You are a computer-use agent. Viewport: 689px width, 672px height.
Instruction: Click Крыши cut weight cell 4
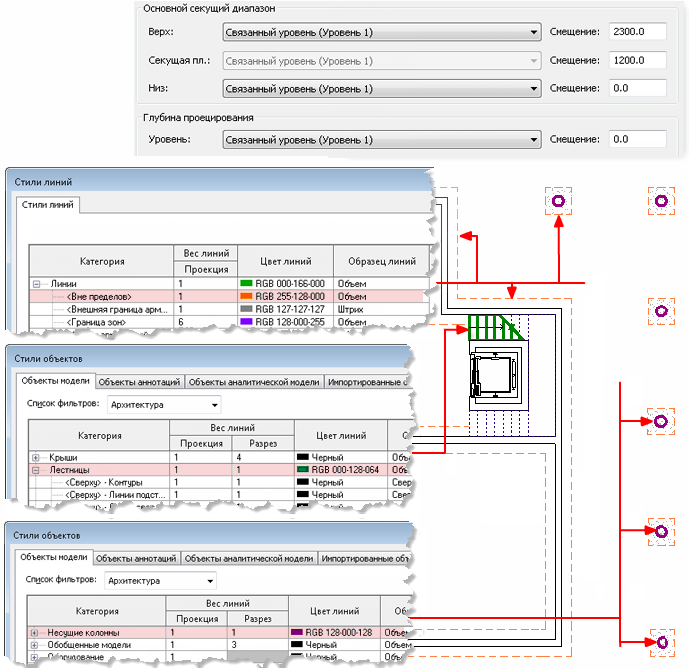tap(263, 457)
